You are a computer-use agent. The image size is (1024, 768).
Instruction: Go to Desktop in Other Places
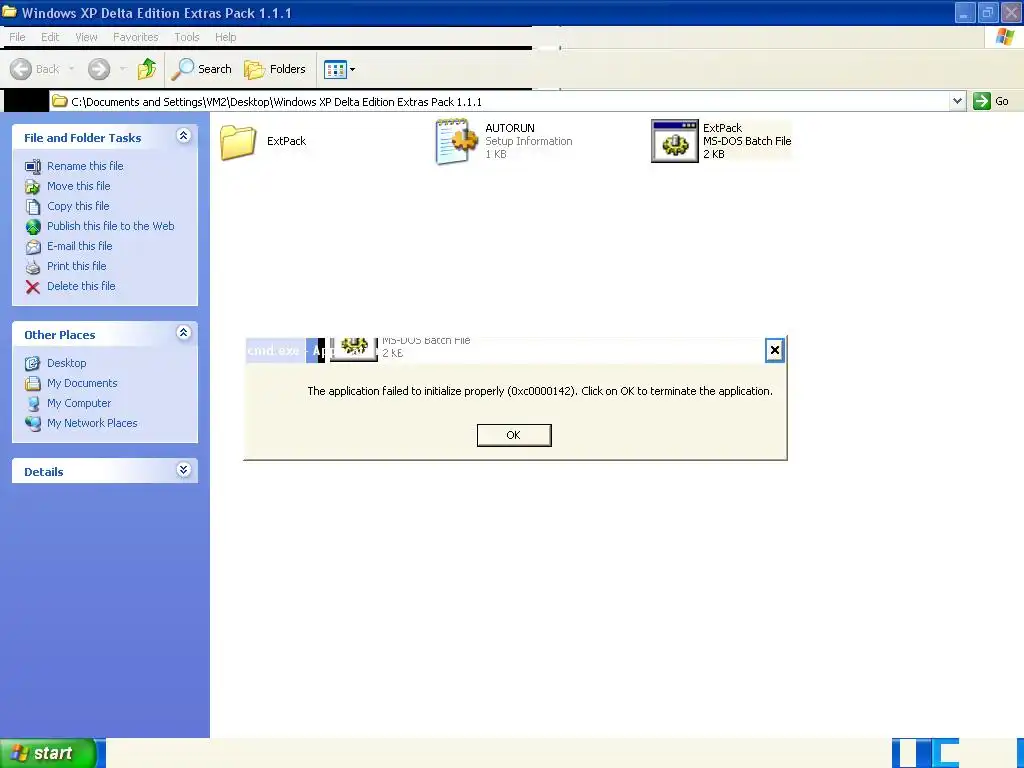click(x=67, y=363)
